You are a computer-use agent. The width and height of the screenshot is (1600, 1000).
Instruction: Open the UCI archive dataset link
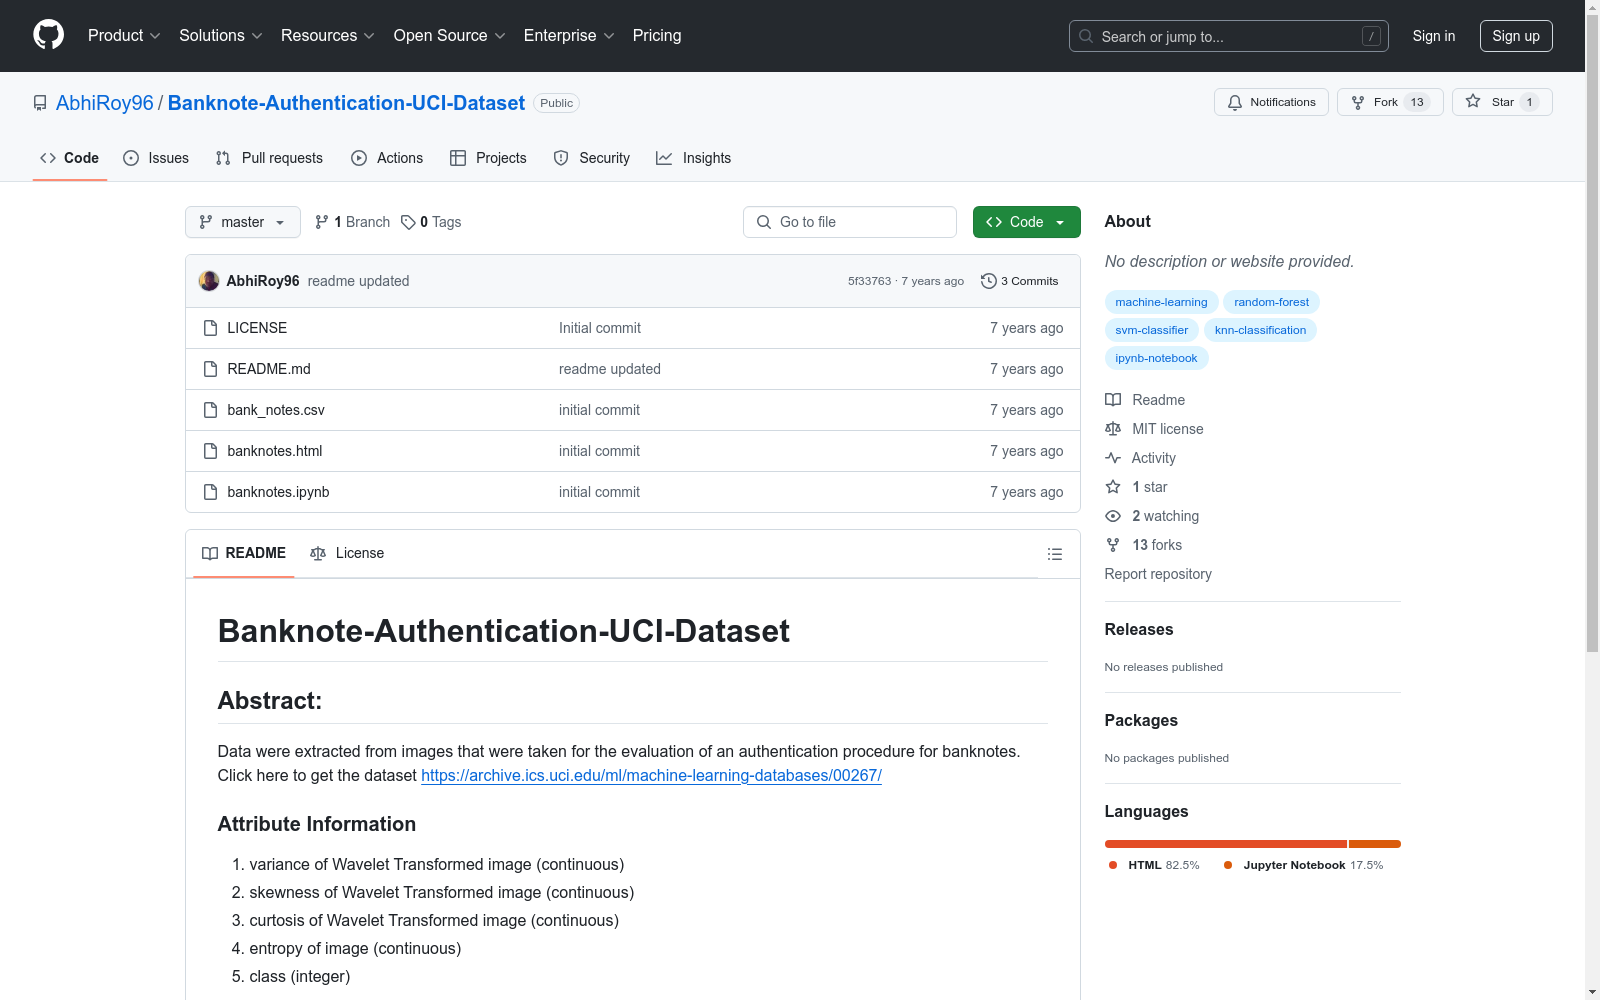click(651, 775)
